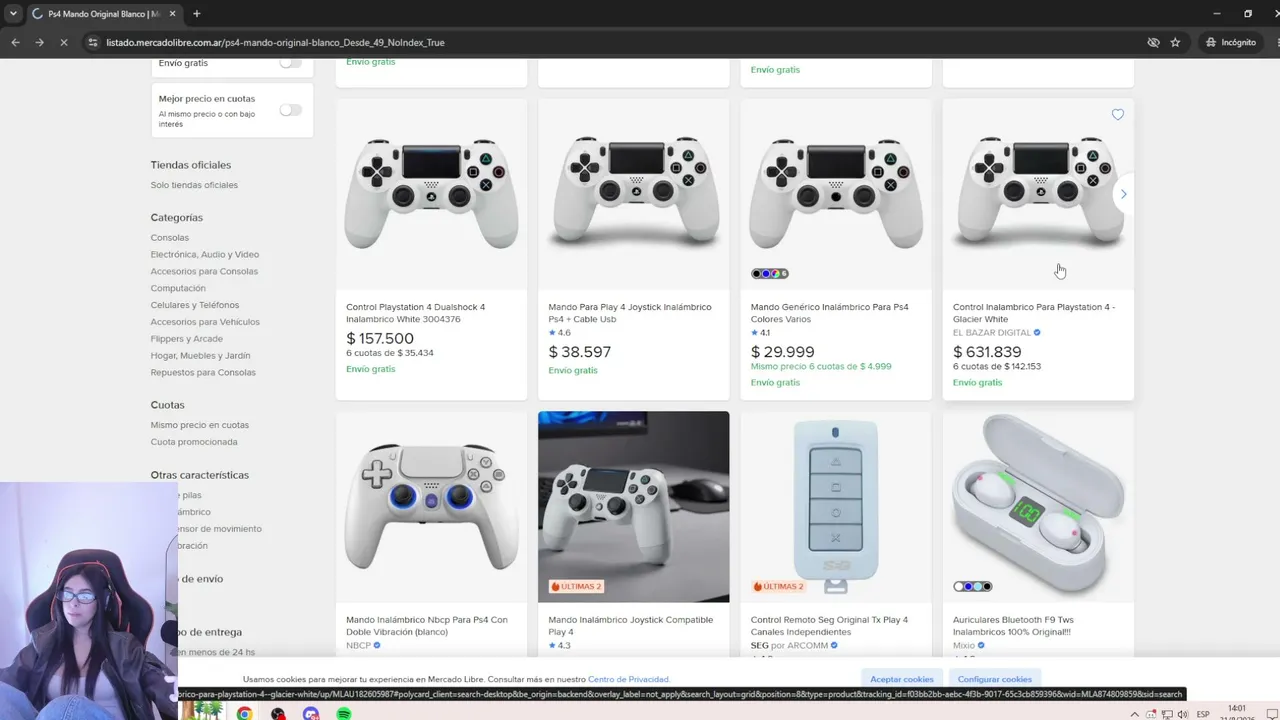
Task: Open the Consolas category
Action: (x=170, y=238)
